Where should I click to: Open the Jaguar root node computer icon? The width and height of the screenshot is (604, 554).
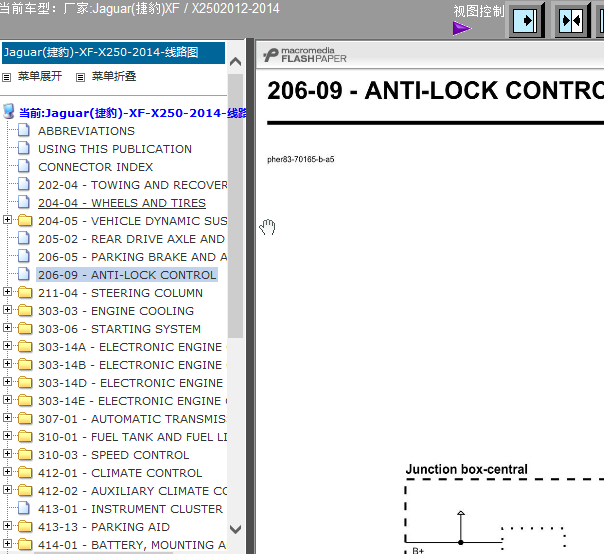point(8,111)
